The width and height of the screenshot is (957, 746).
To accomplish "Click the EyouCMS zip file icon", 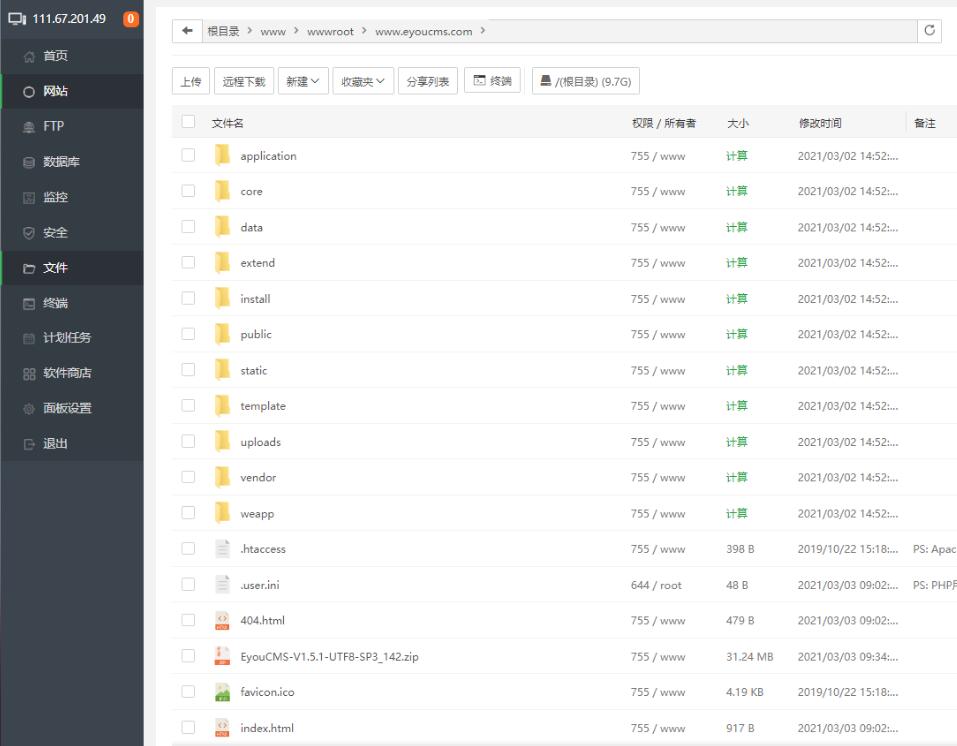I will 222,656.
